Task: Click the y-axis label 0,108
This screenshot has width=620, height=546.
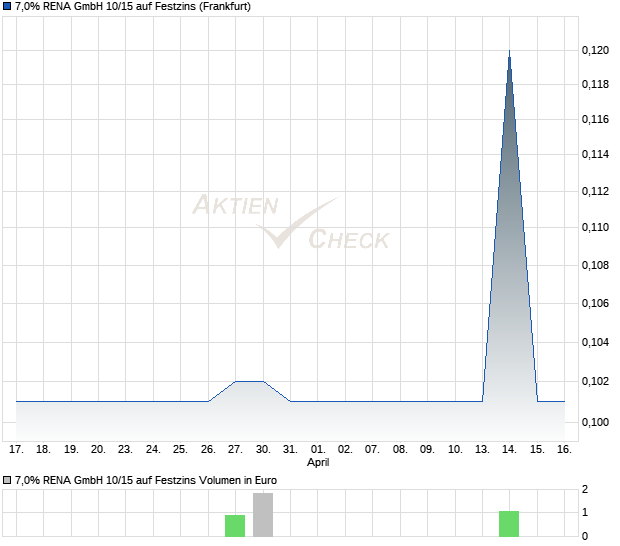Action: (x=595, y=265)
